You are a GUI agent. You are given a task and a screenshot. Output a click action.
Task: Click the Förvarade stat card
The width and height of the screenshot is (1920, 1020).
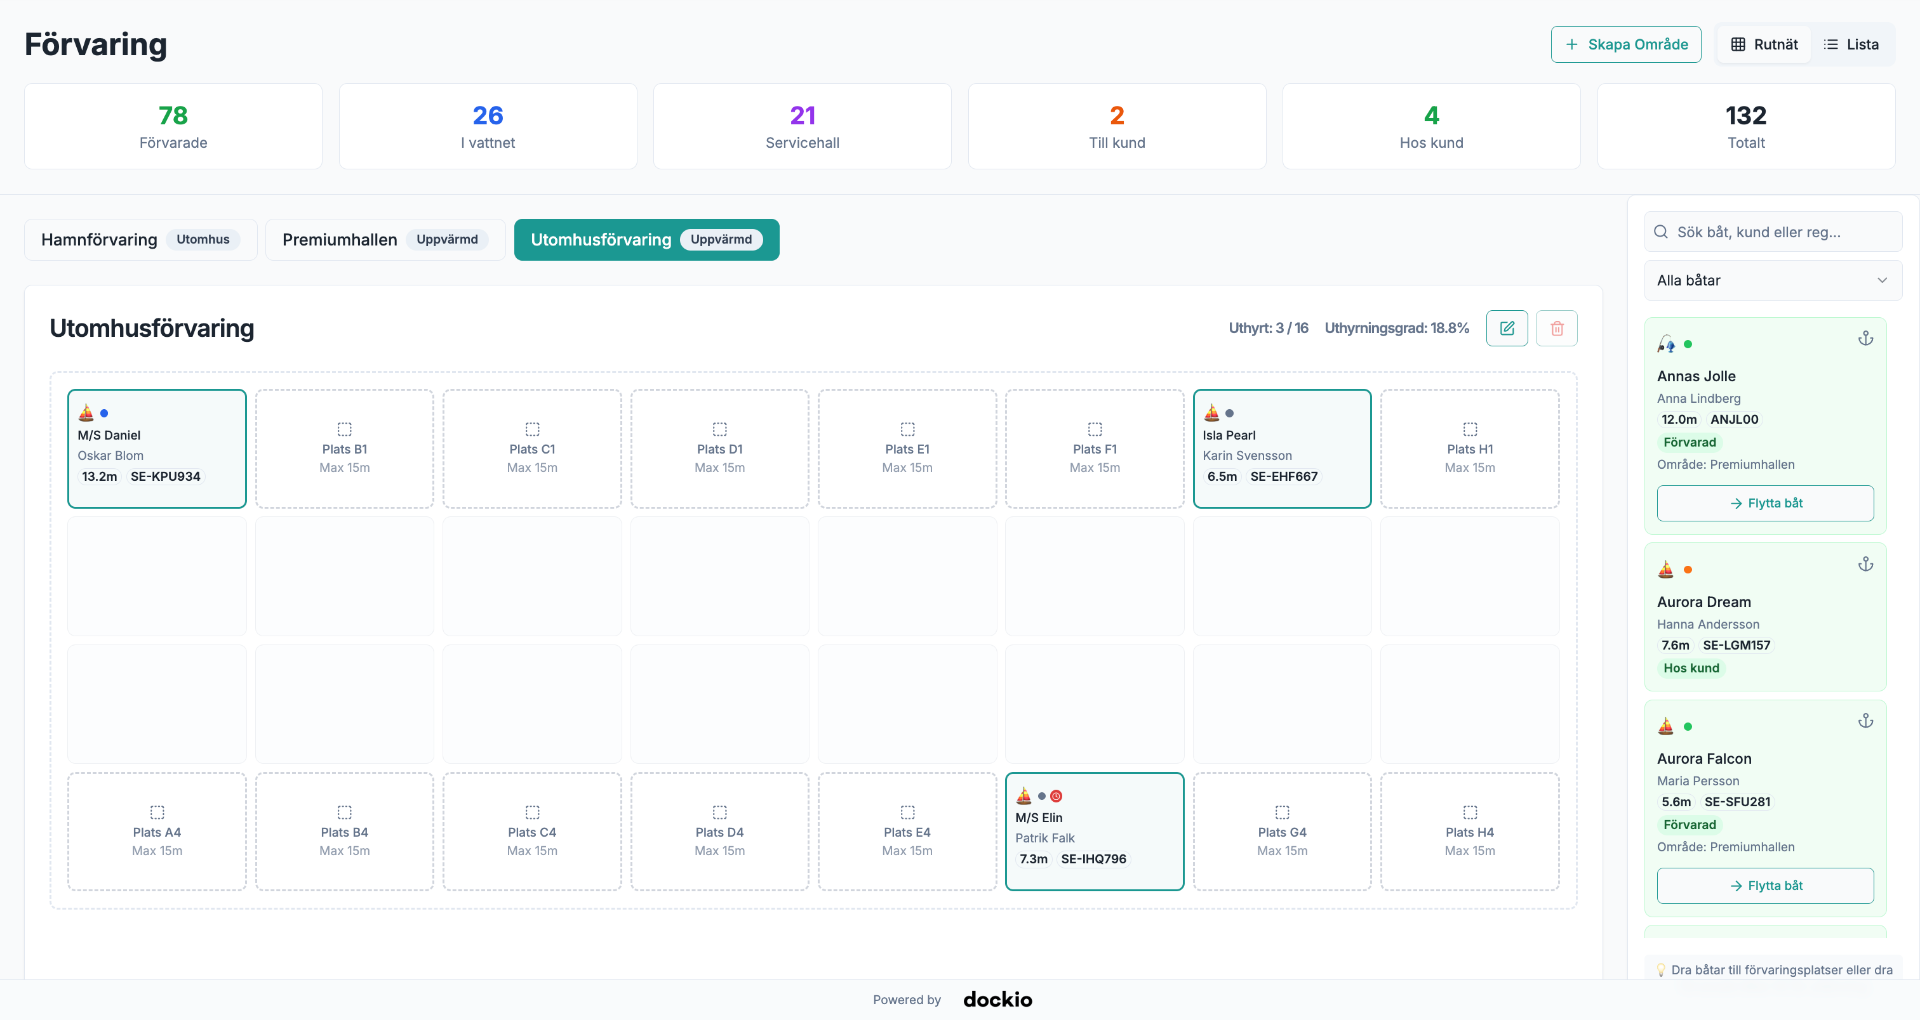pos(173,127)
